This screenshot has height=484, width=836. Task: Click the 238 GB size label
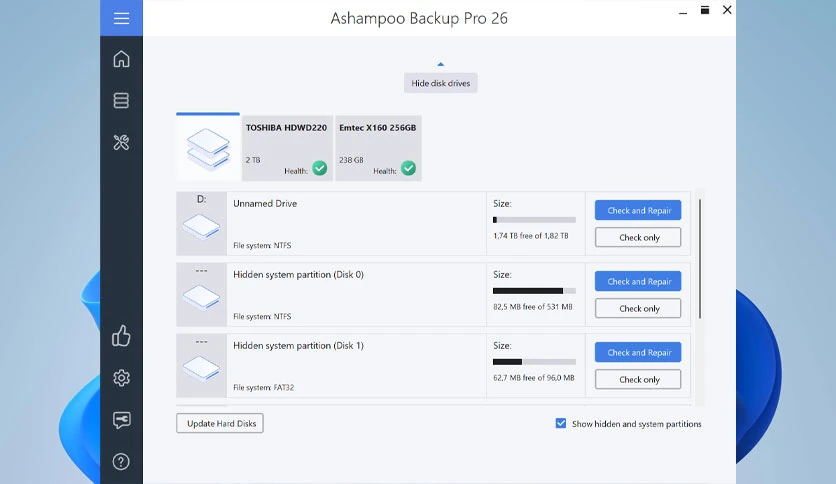click(x=351, y=160)
